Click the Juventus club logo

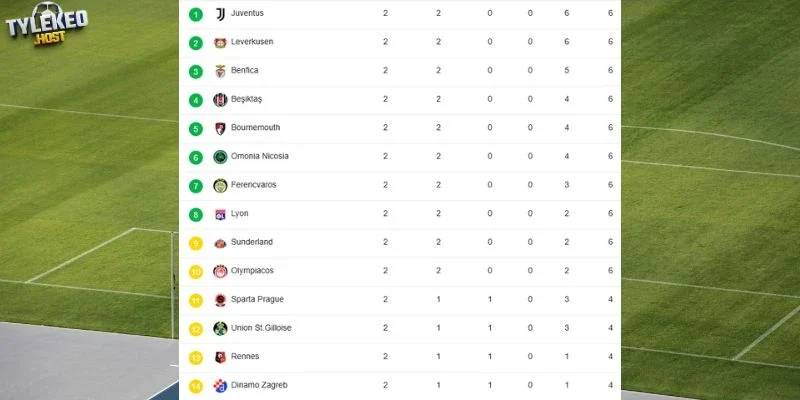pyautogui.click(x=220, y=14)
